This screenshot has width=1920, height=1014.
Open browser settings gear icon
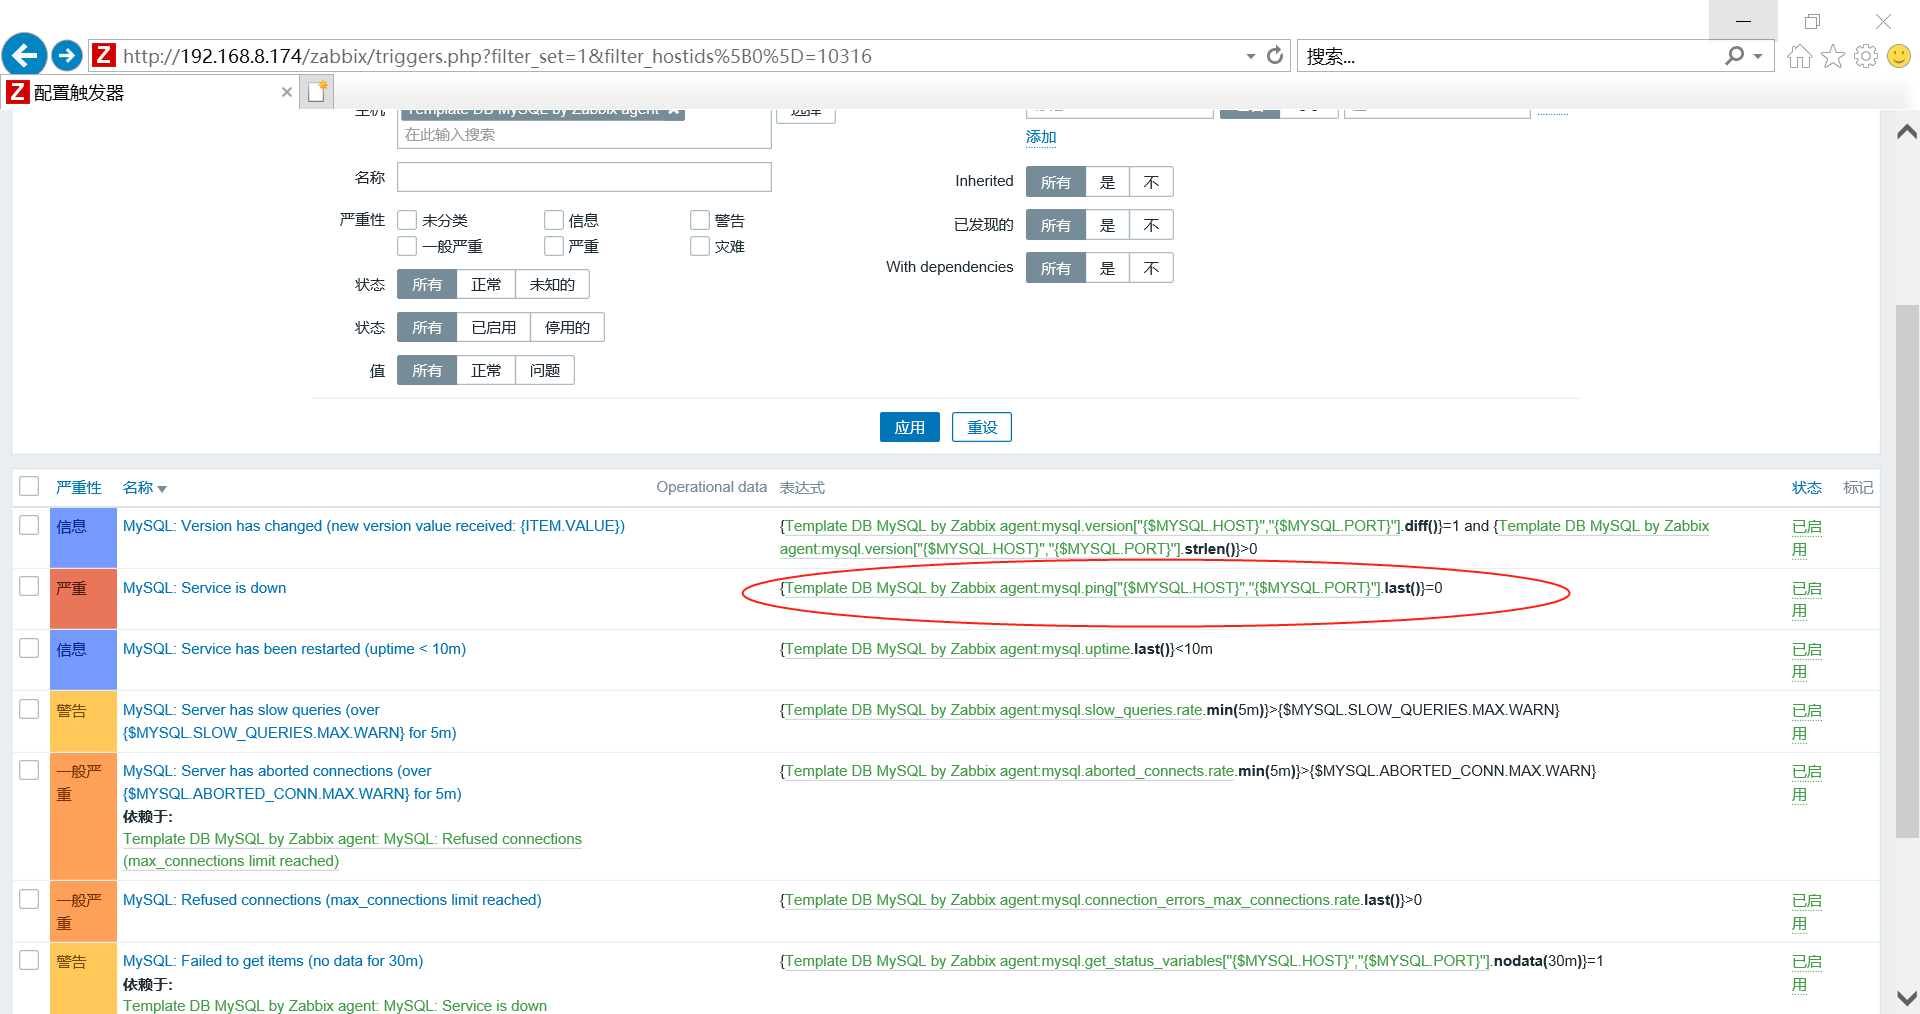pos(1866,56)
